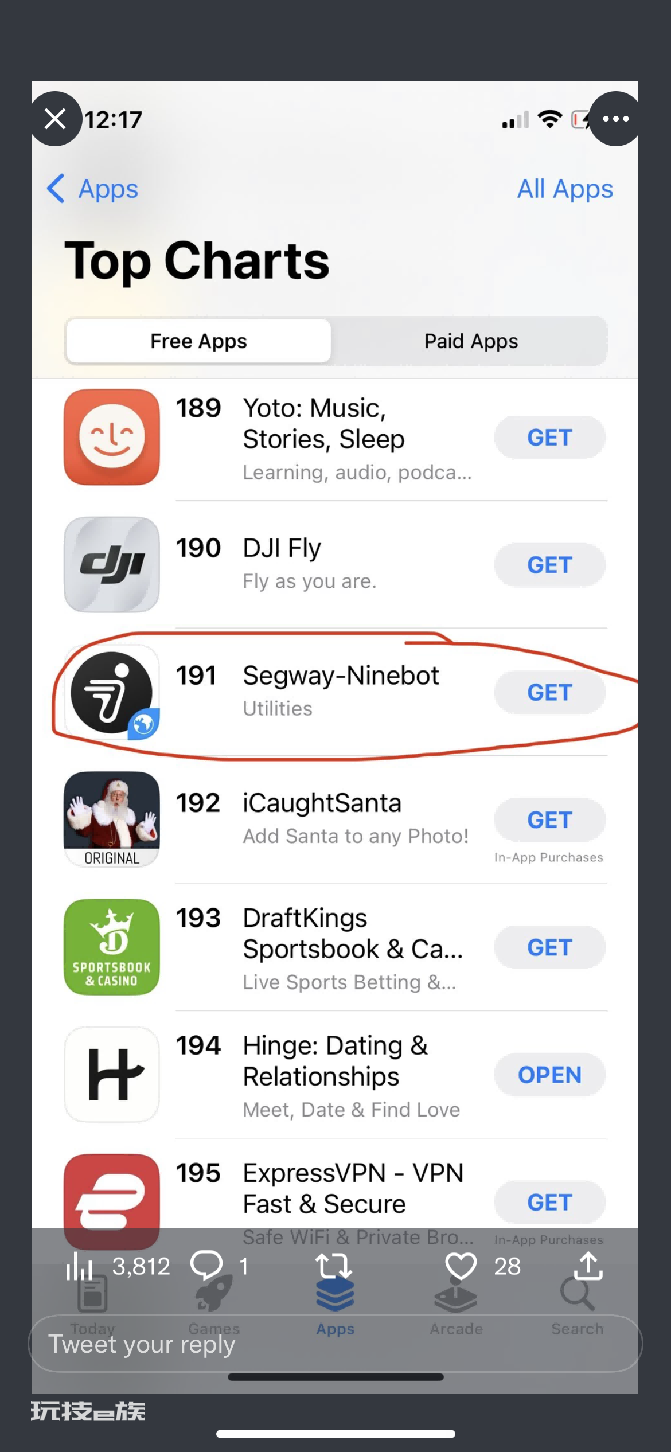Click the Tweet your reply field
The width and height of the screenshot is (671, 1452).
[335, 1343]
